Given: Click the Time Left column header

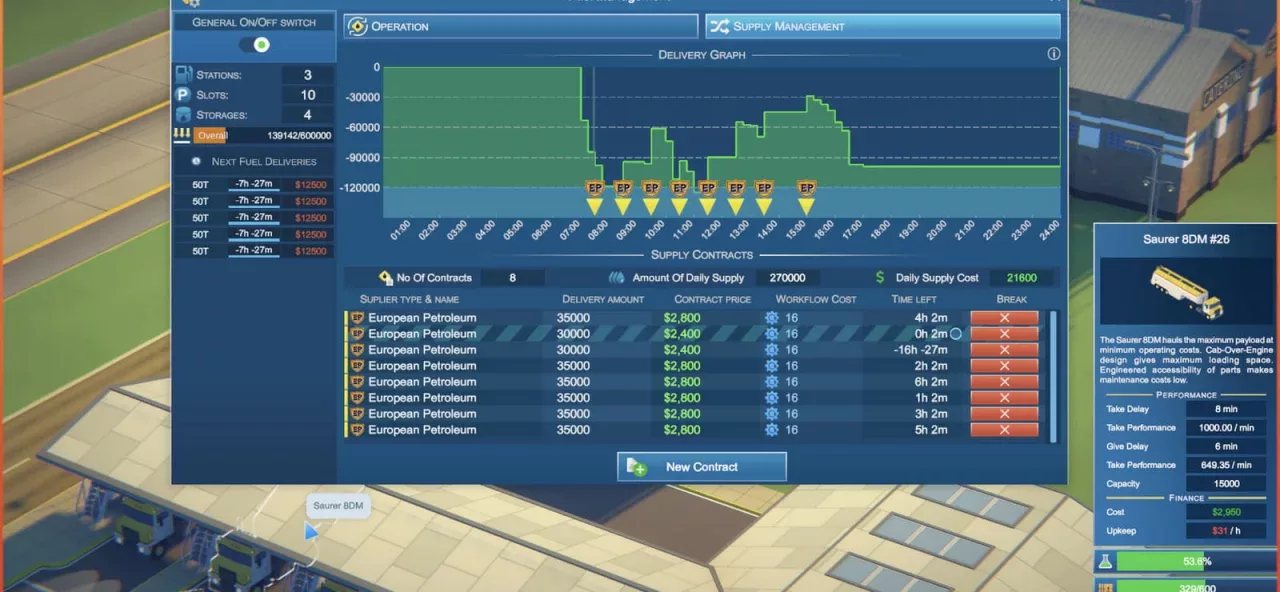Looking at the screenshot, I should click(x=915, y=299).
